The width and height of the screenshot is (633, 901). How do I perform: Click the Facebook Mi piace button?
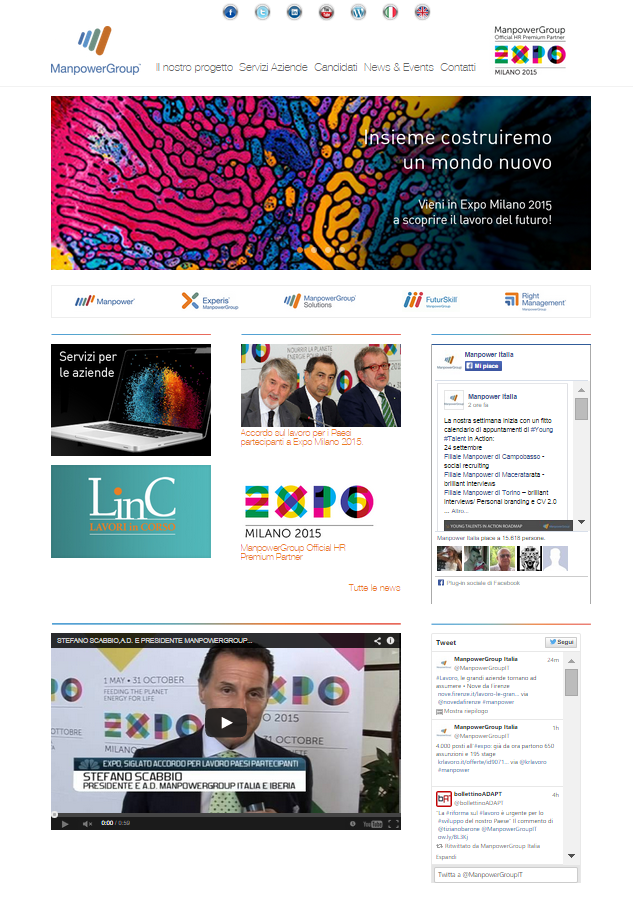coord(483,366)
